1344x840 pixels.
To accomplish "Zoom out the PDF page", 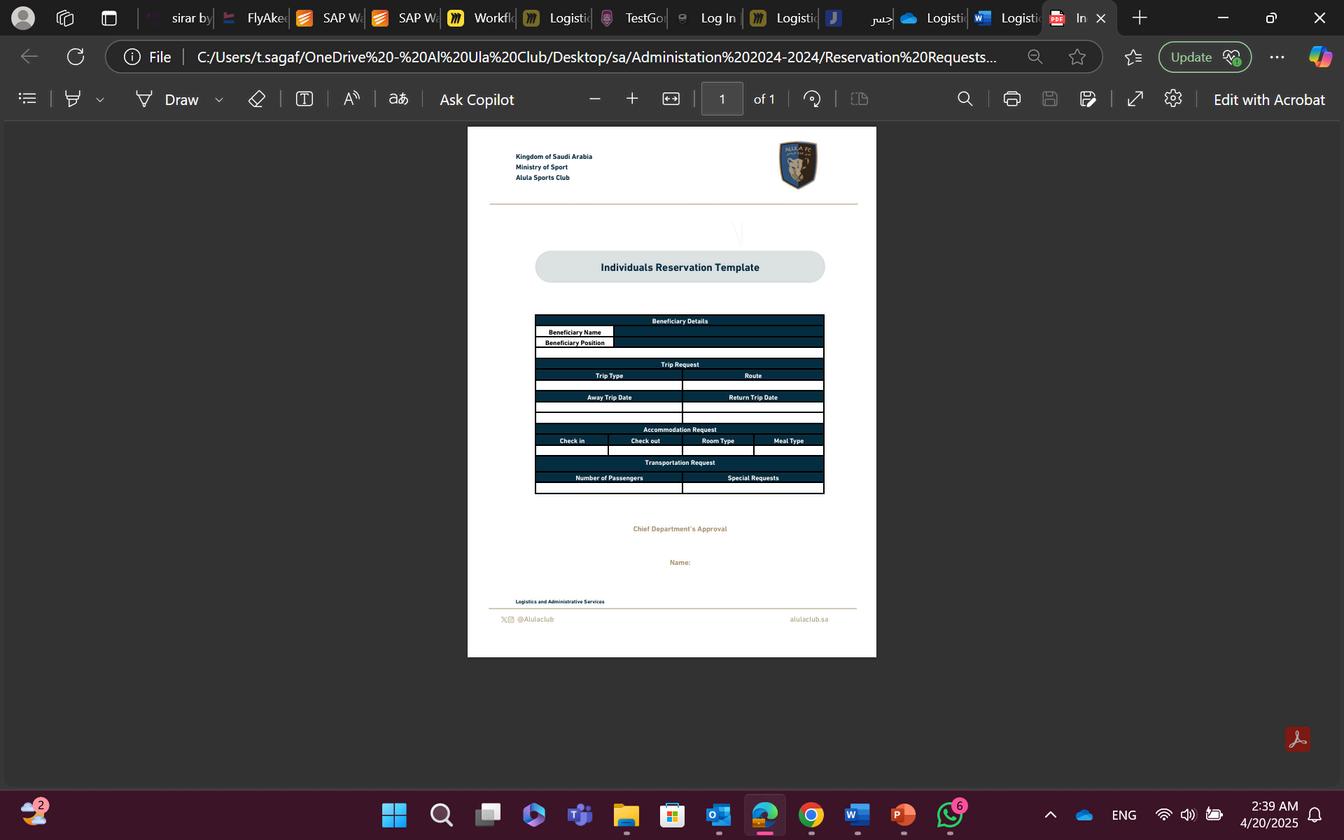I will (595, 99).
